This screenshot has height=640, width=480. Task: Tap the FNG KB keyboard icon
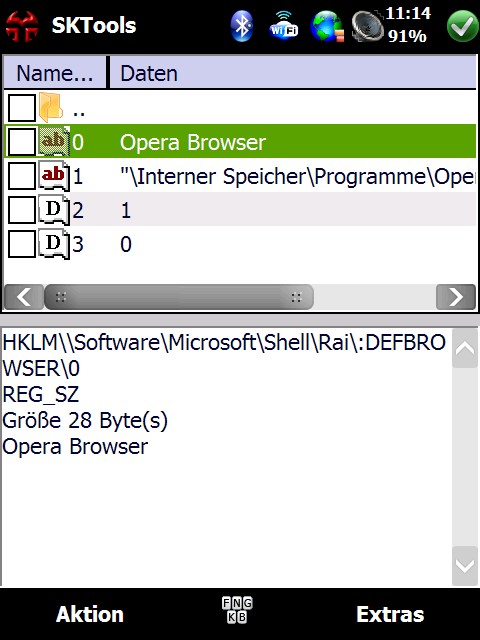pos(237,610)
